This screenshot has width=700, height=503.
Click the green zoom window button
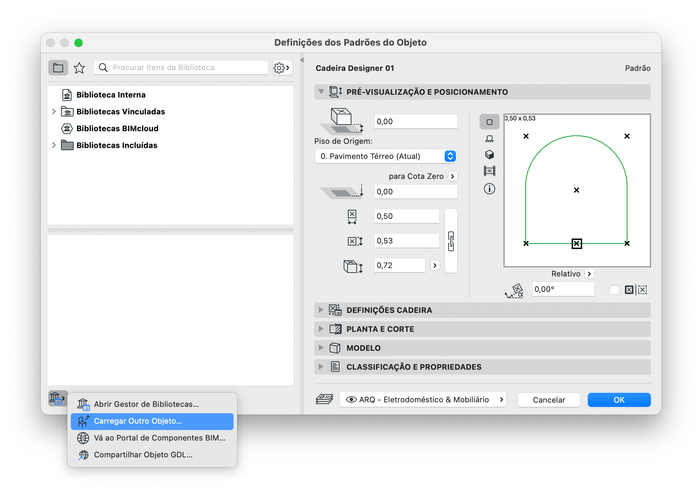(x=79, y=43)
